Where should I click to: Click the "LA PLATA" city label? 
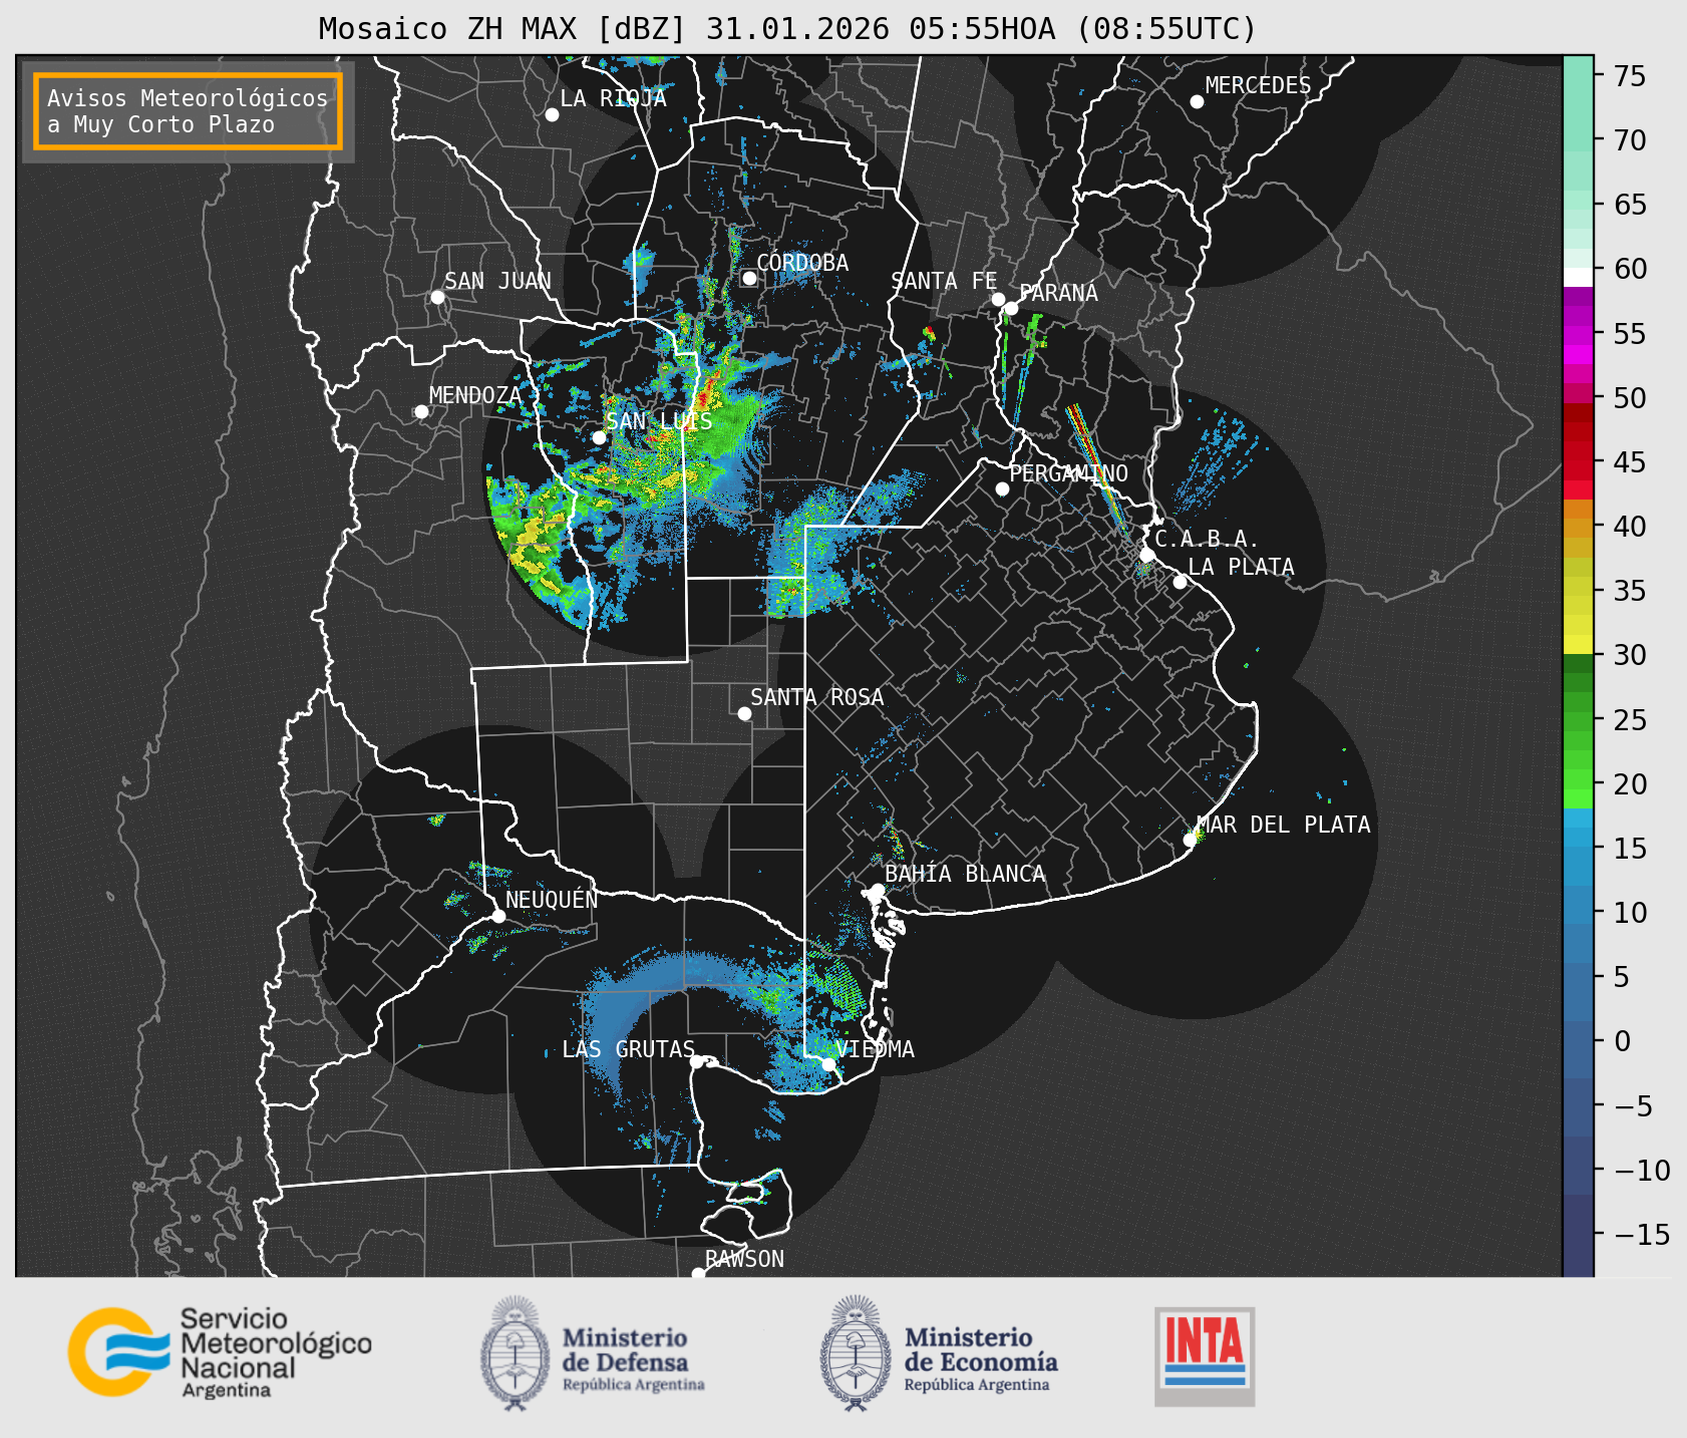coord(1241,567)
